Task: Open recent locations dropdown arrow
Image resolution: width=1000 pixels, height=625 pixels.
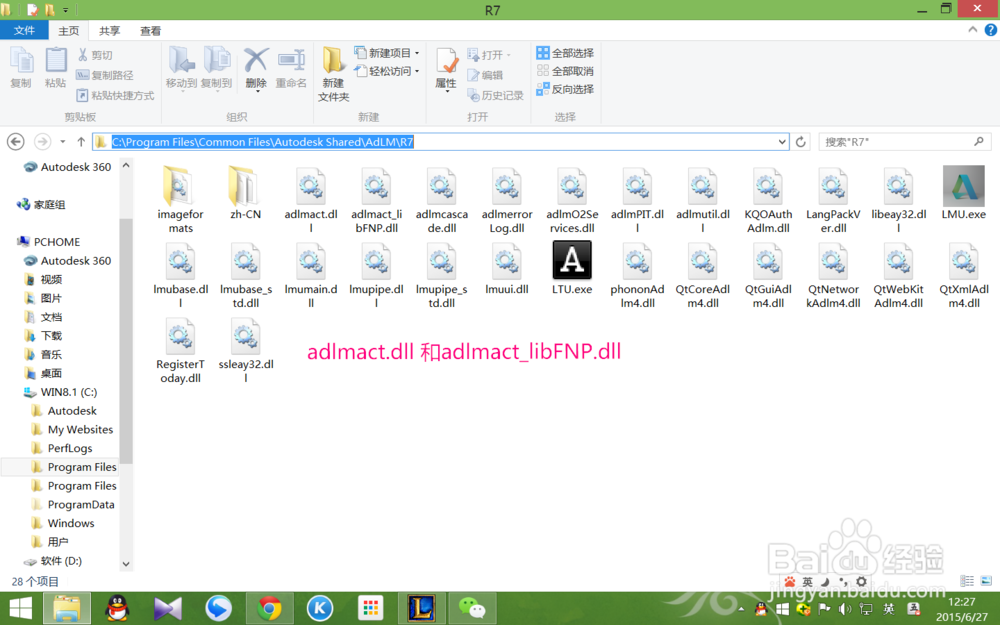Action: pyautogui.click(x=62, y=142)
